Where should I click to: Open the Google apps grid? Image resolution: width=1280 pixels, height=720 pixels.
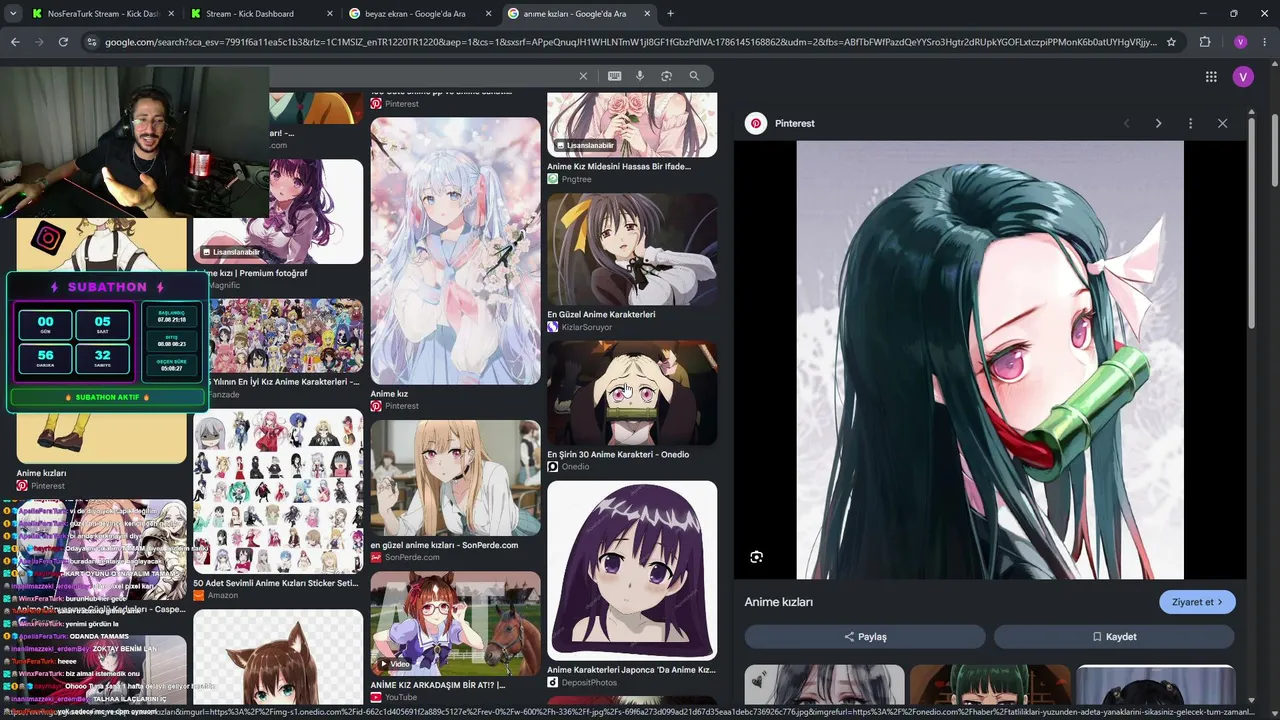tap(1211, 77)
